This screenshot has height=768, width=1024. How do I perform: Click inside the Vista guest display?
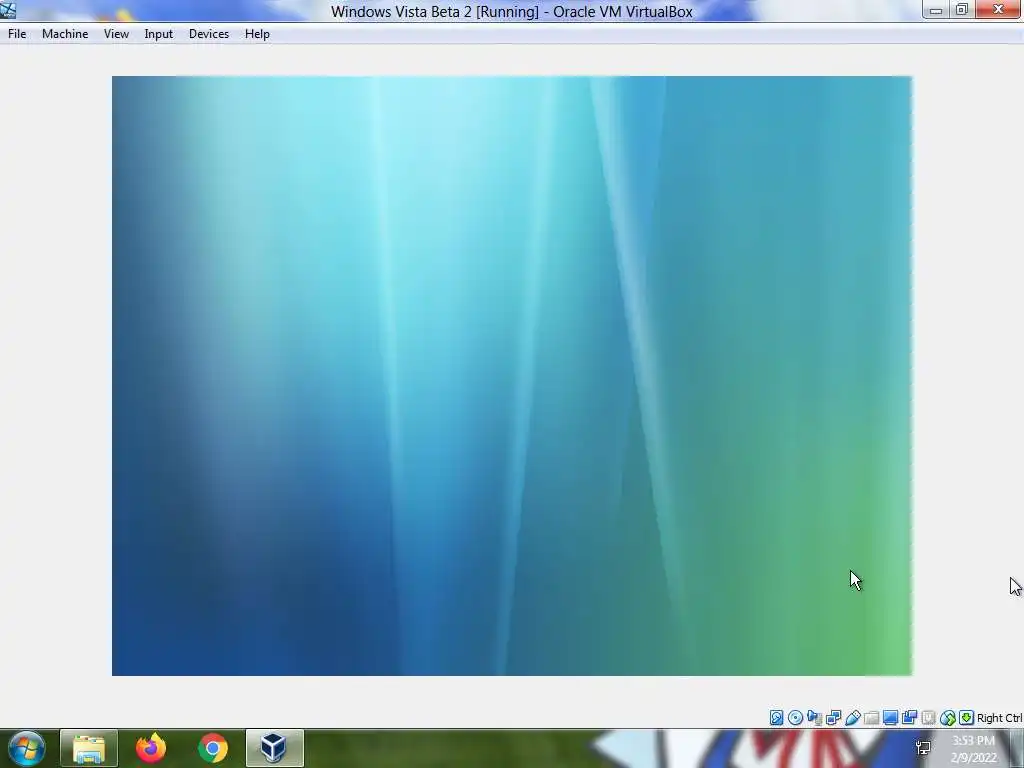[512, 376]
